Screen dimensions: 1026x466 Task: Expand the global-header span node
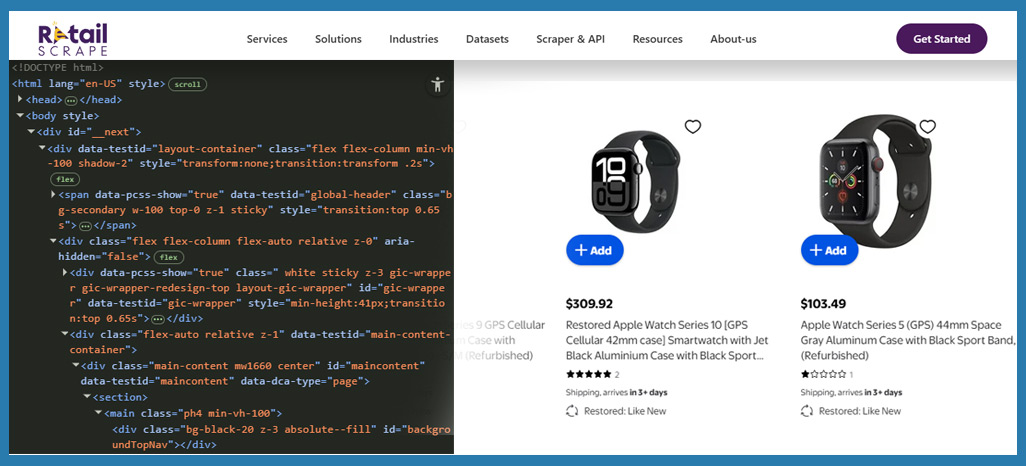click(x=53, y=195)
